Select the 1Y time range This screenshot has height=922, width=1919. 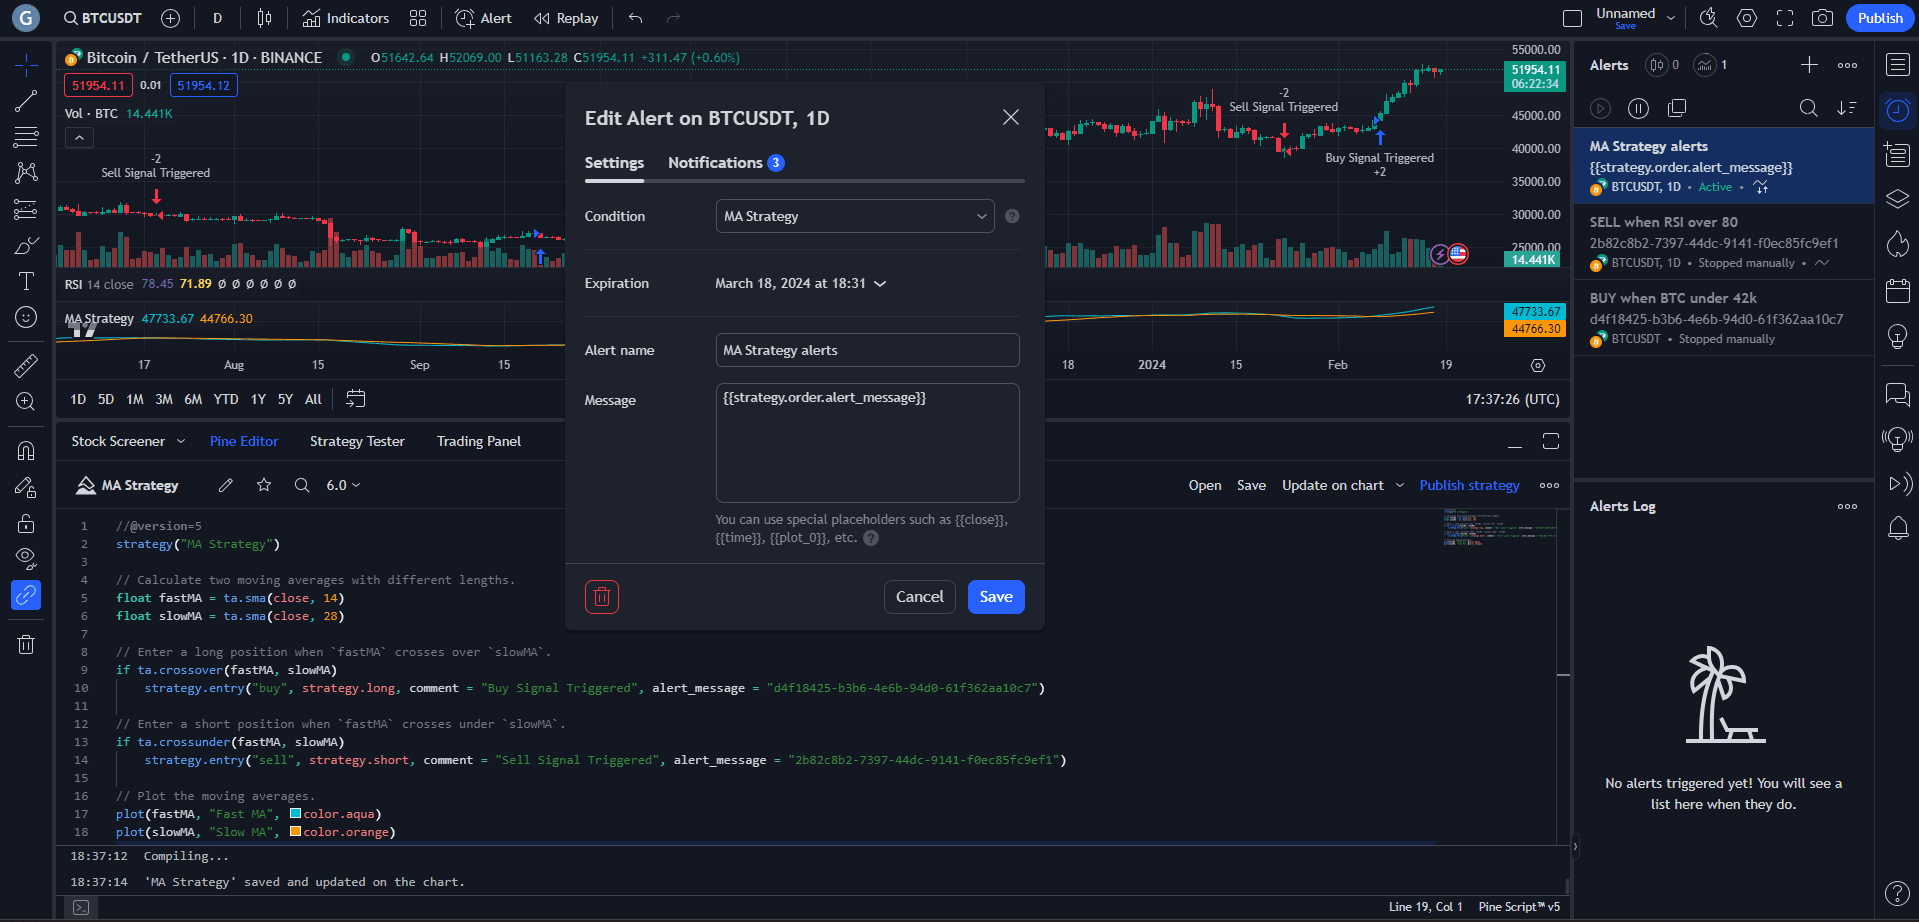click(x=258, y=399)
